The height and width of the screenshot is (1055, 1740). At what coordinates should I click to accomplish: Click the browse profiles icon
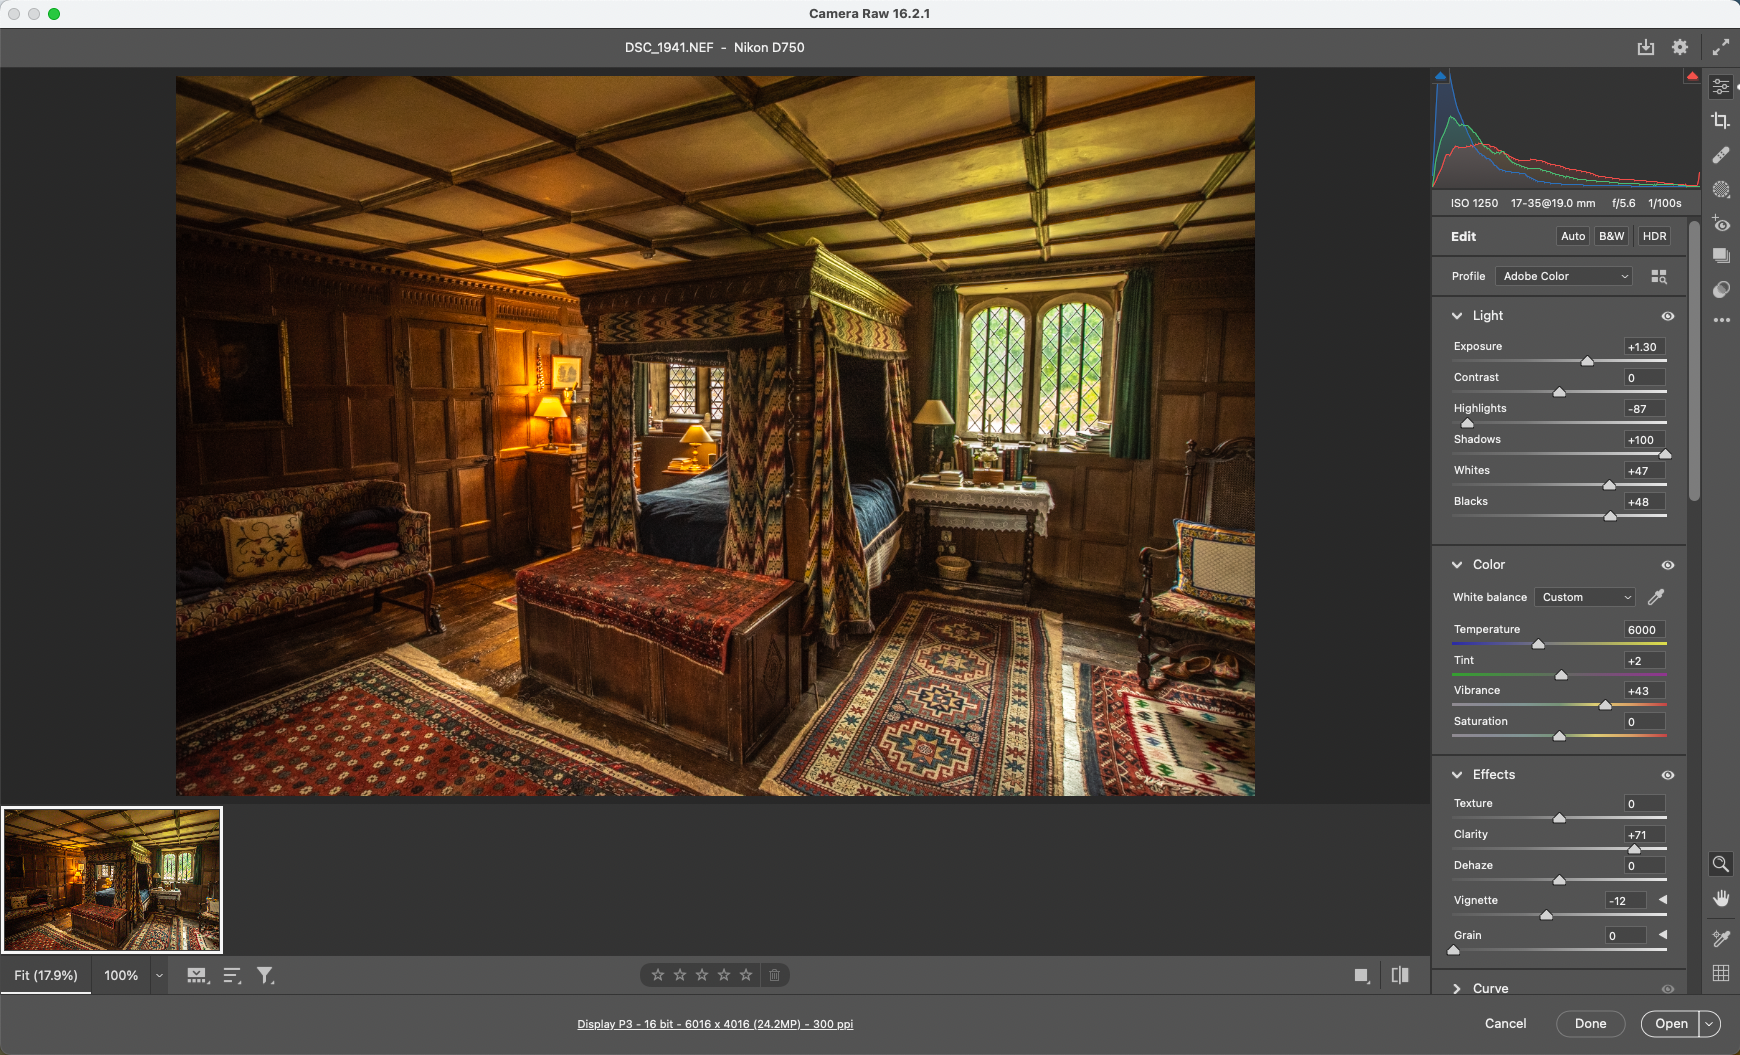(1659, 276)
